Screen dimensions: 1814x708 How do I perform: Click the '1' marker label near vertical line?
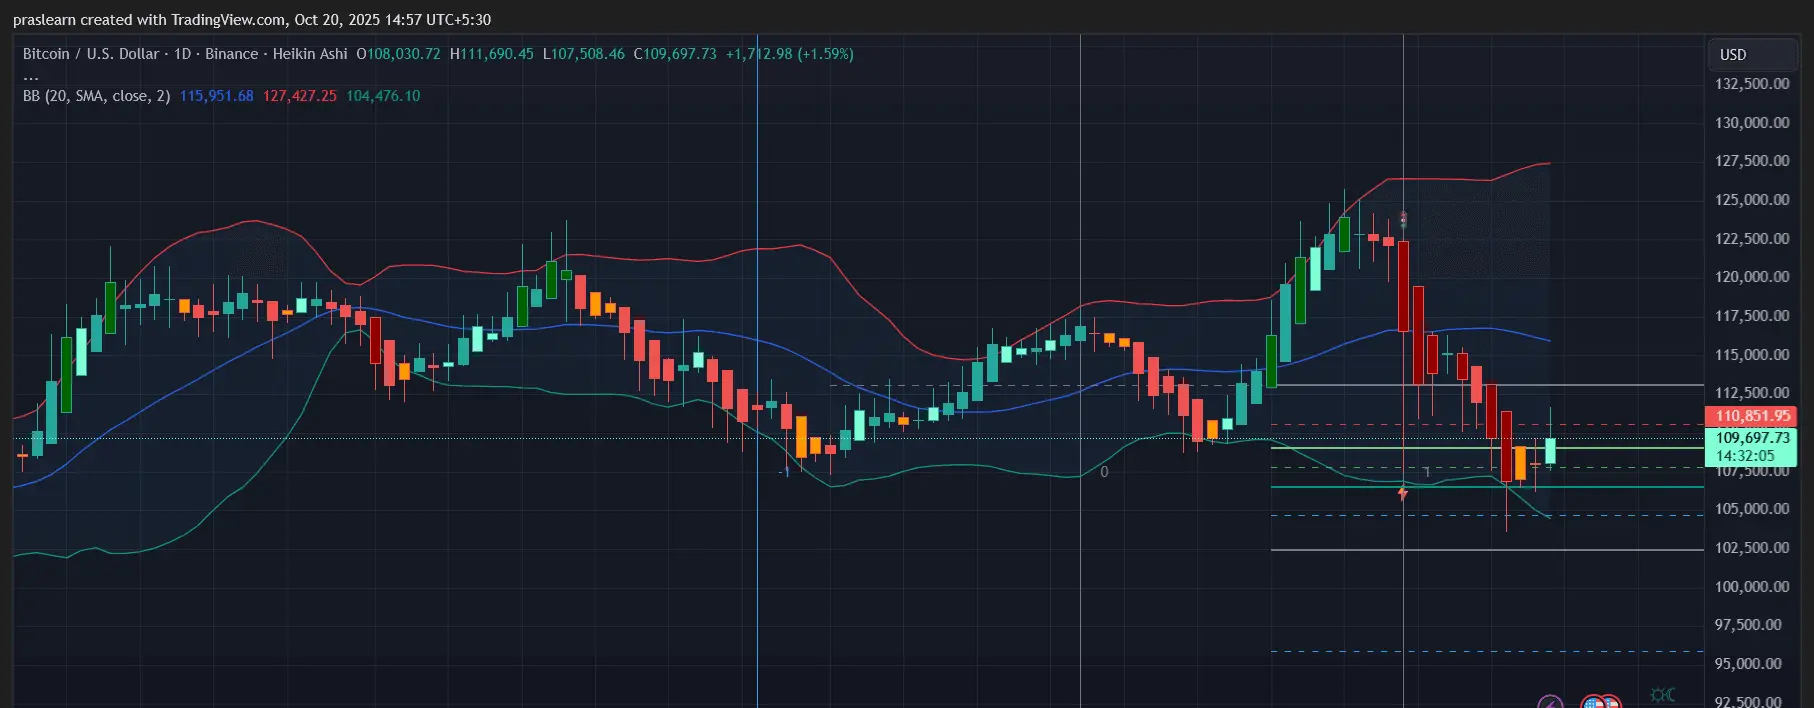[1426, 472]
